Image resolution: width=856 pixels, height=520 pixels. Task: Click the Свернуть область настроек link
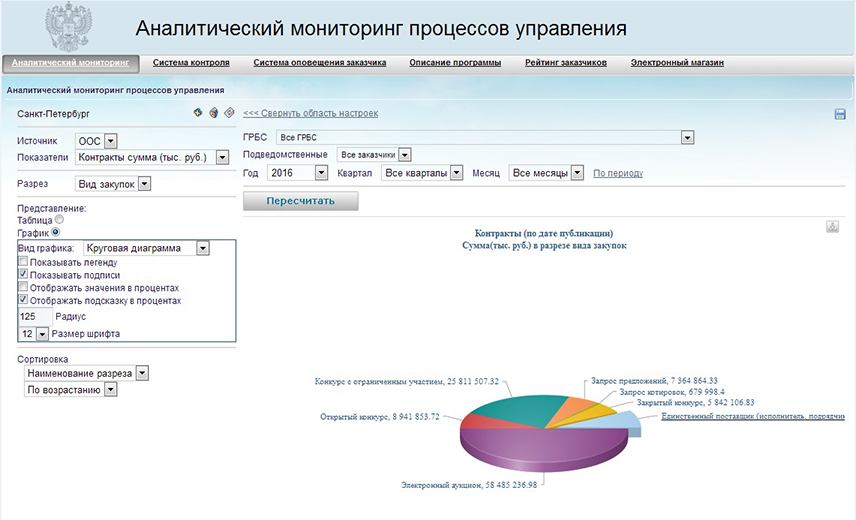pos(310,114)
